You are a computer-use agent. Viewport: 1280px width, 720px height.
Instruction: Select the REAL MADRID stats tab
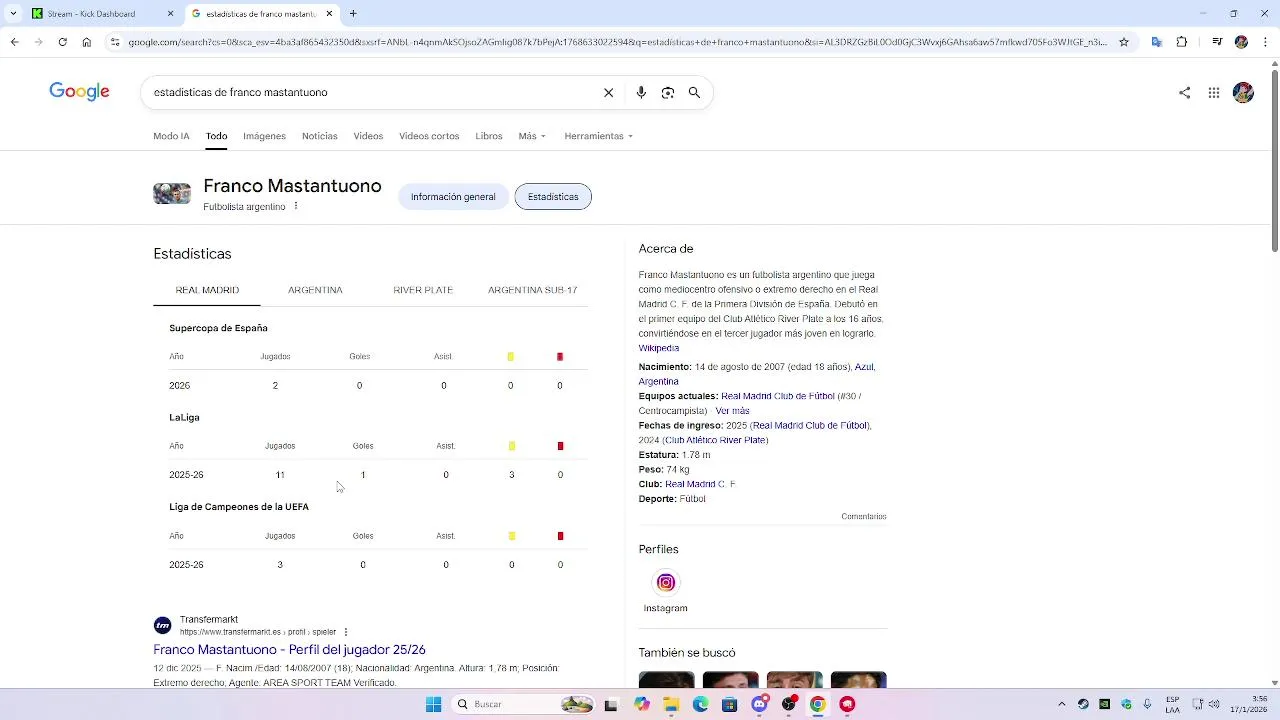tap(207, 290)
